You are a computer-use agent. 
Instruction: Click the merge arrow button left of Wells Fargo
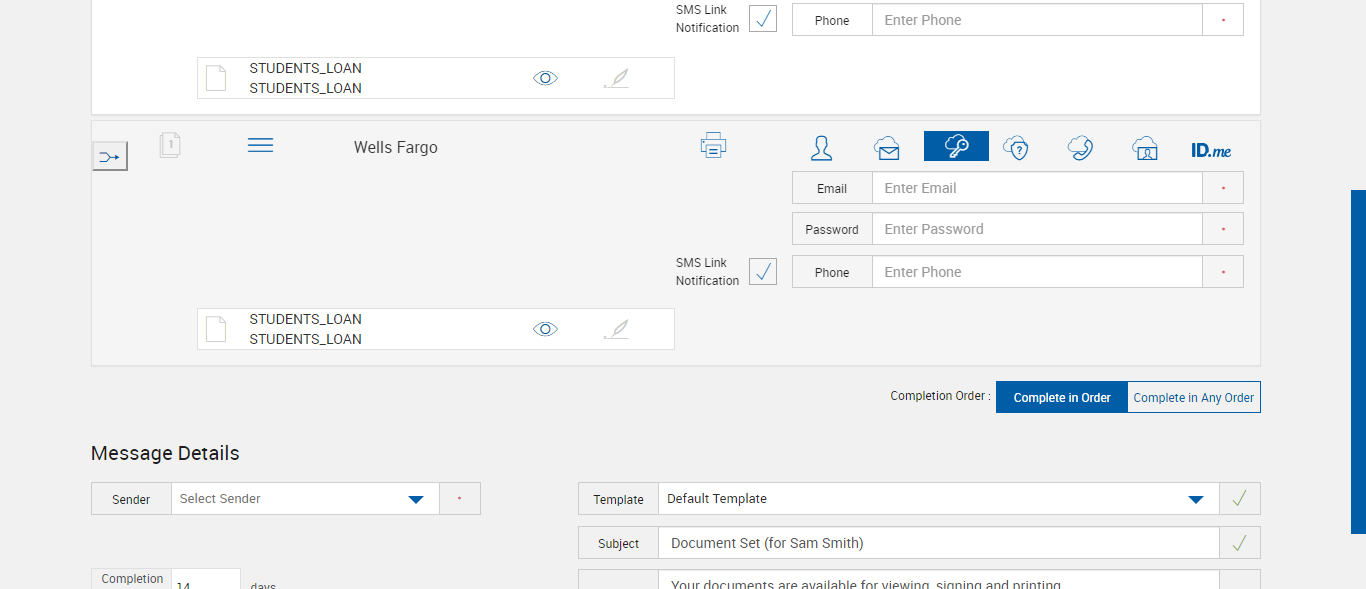(x=110, y=156)
